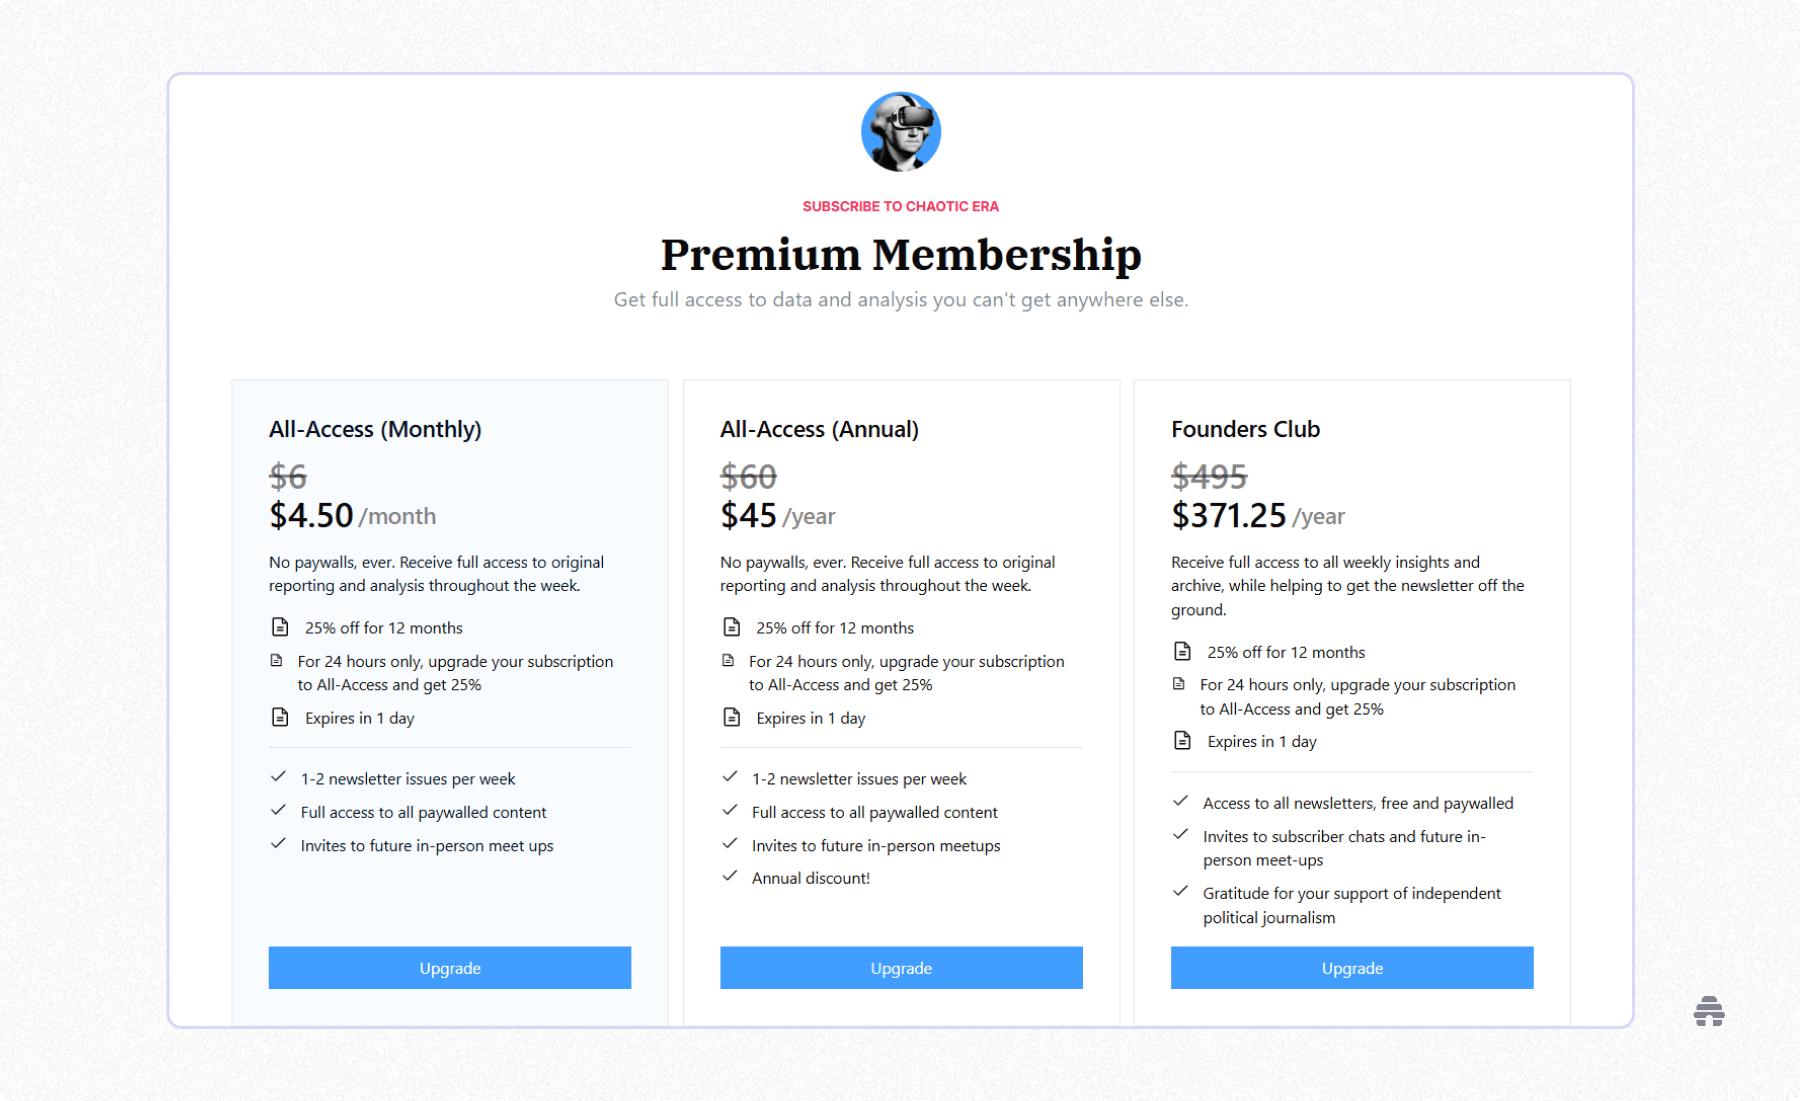This screenshot has height=1101, width=1800.
Task: Click the profile avatar wearing a VR headset
Action: pos(900,131)
